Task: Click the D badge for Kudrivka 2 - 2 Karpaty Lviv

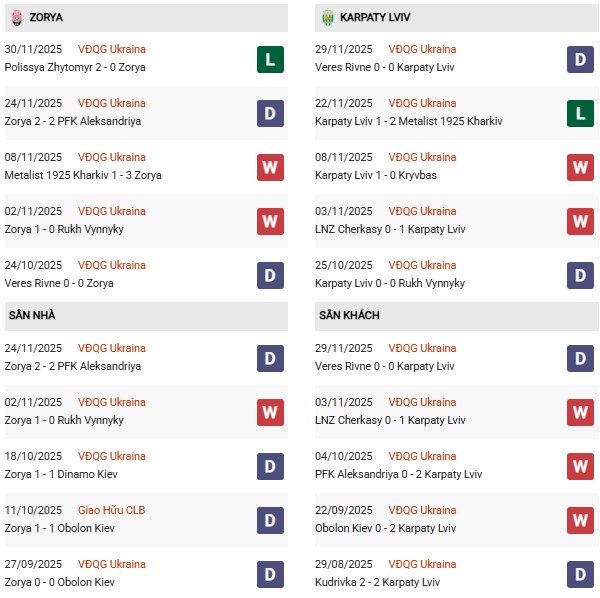Action: pos(581,574)
